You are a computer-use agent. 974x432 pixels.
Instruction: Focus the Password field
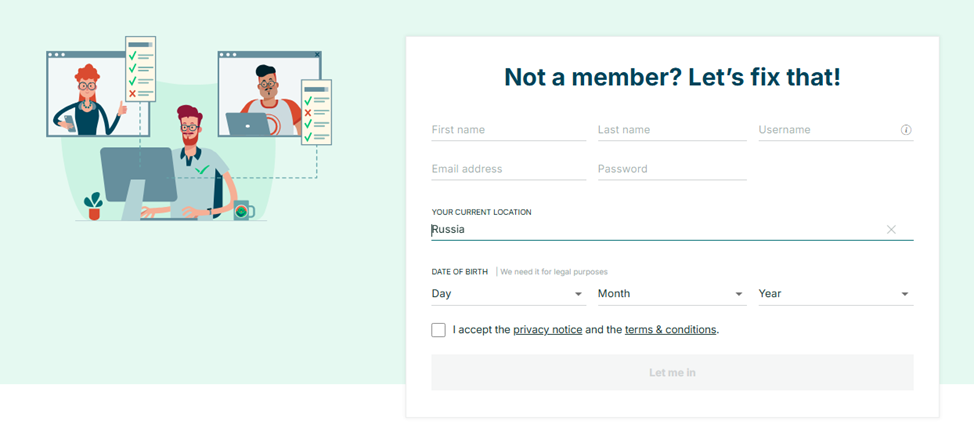672,169
